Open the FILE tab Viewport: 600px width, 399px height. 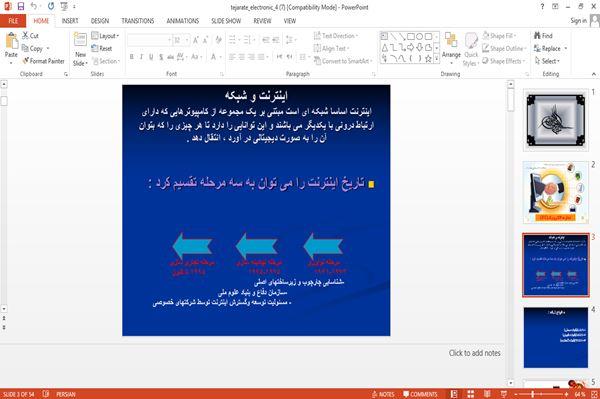13,21
